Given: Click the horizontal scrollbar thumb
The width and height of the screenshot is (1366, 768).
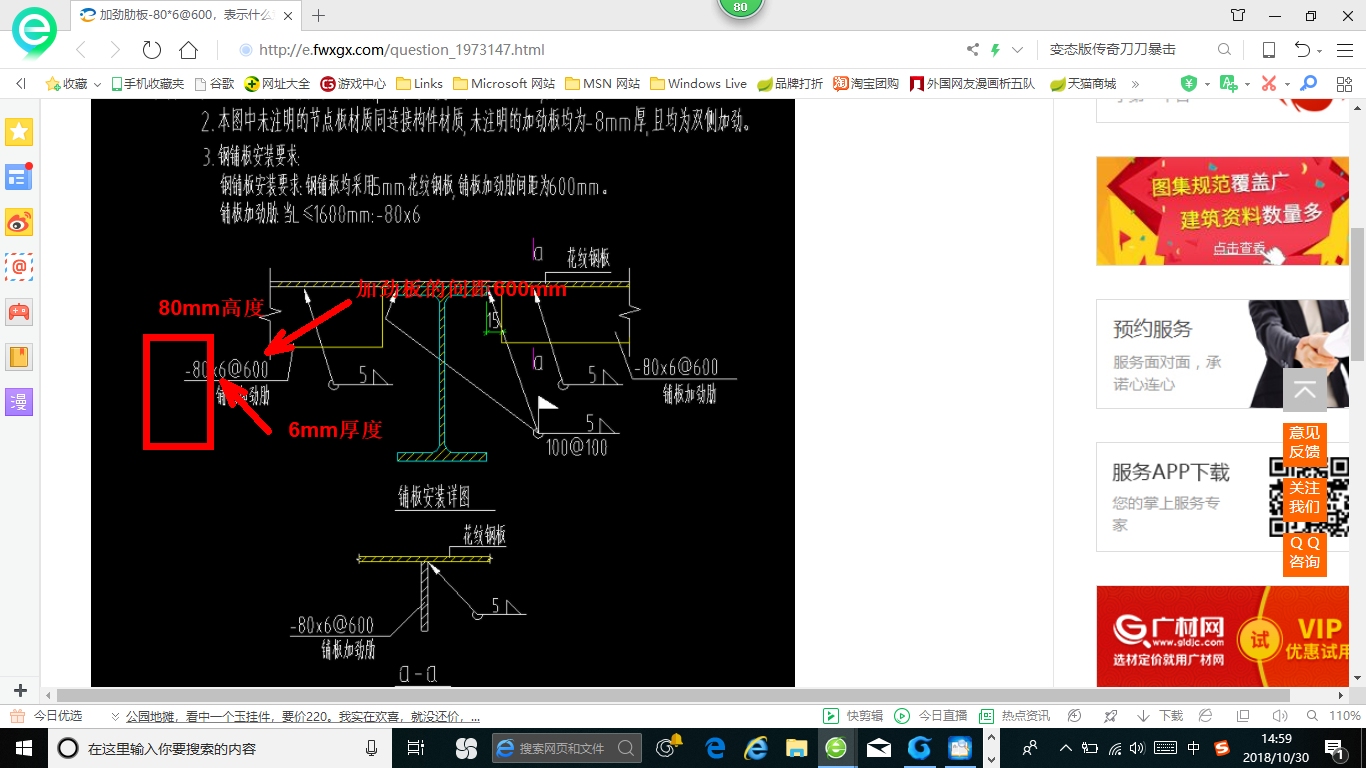Looking at the screenshot, I should pyautogui.click(x=673, y=695).
